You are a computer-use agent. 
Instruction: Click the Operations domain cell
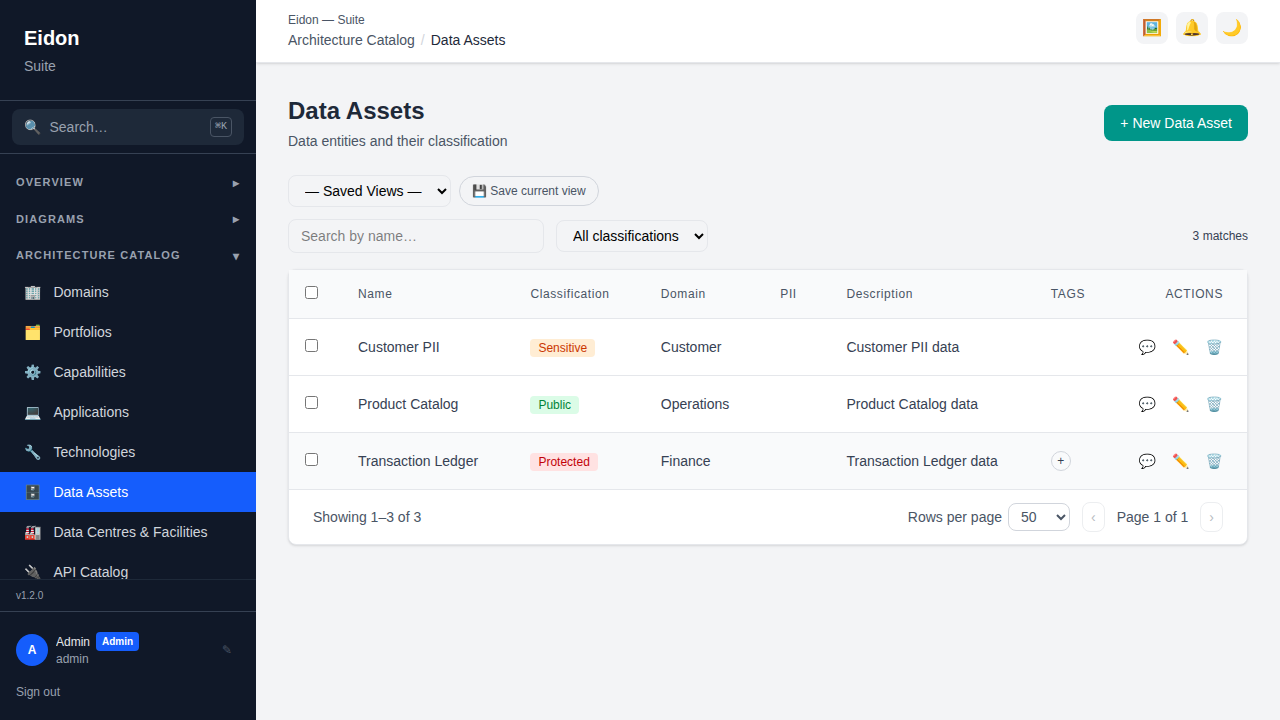click(x=695, y=404)
